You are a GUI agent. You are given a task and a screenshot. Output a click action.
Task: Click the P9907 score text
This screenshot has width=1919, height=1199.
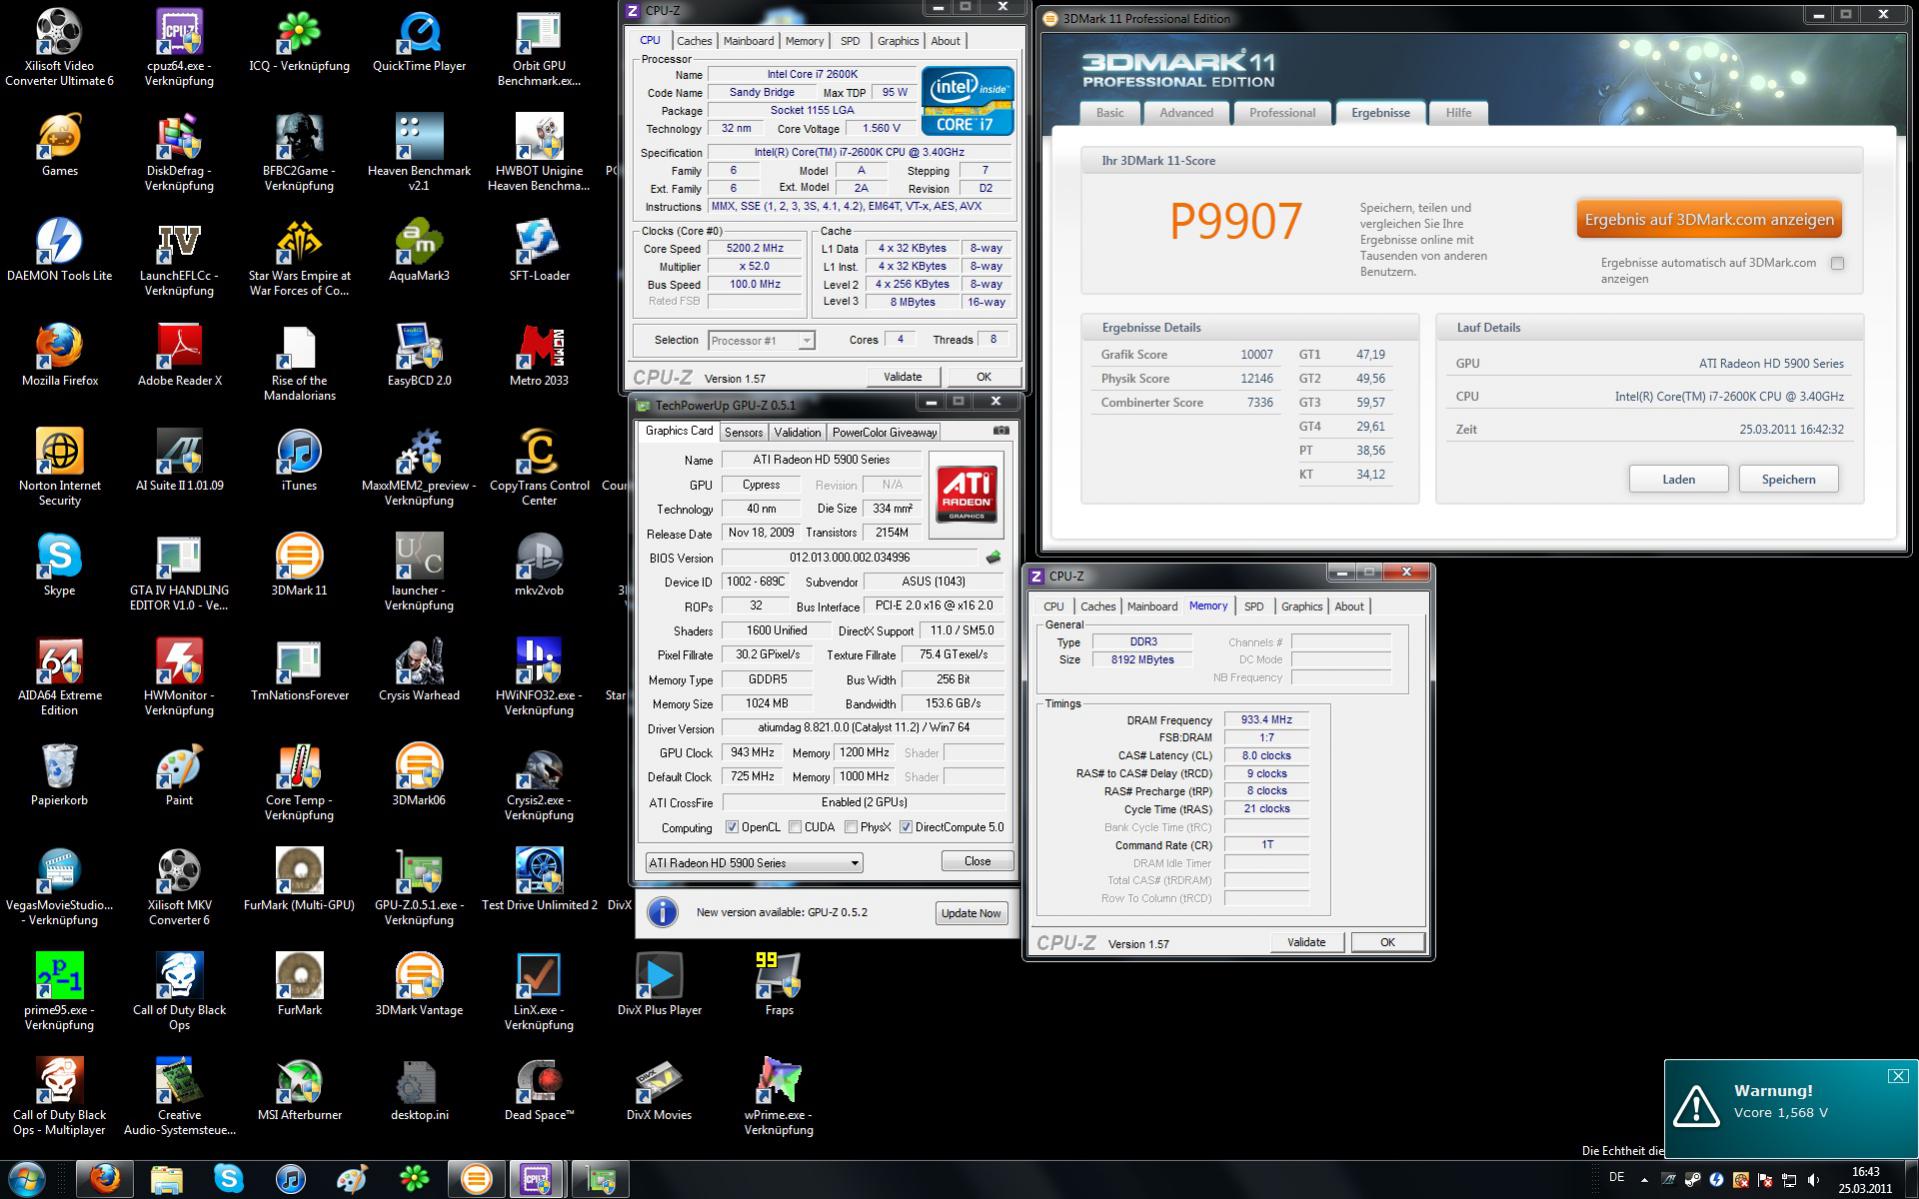coord(1236,221)
